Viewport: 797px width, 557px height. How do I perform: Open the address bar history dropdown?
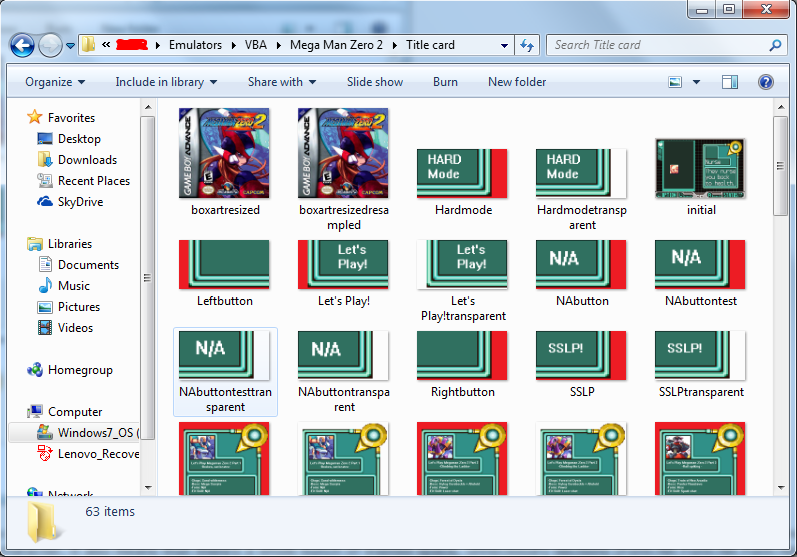coord(504,45)
